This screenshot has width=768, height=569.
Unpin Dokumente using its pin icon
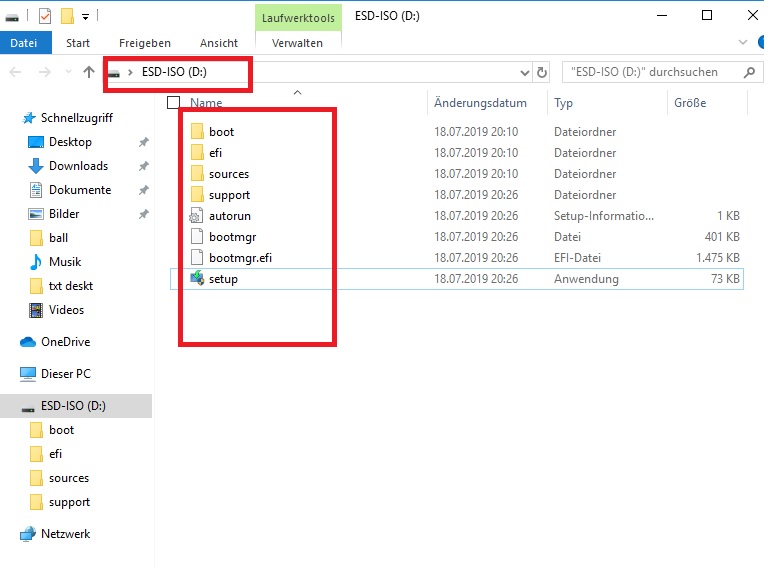(144, 190)
